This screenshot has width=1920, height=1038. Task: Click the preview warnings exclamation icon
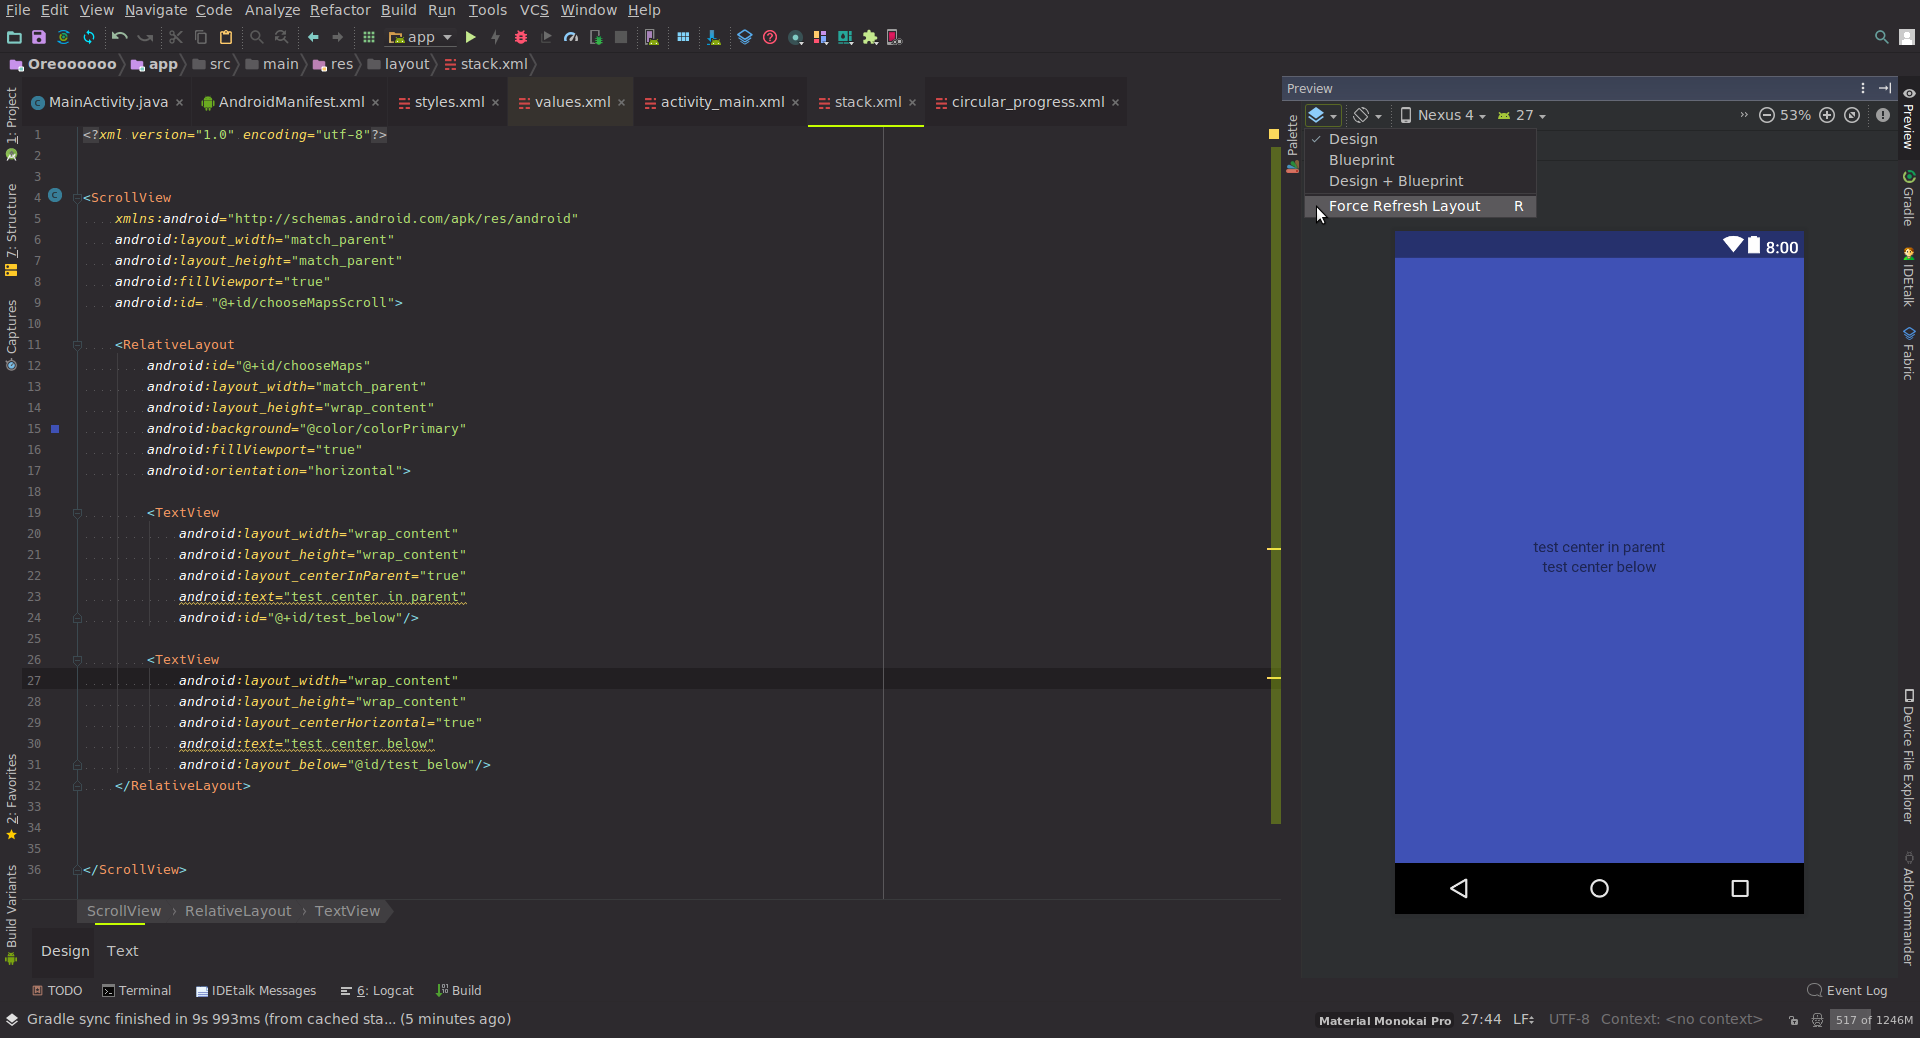point(1883,115)
